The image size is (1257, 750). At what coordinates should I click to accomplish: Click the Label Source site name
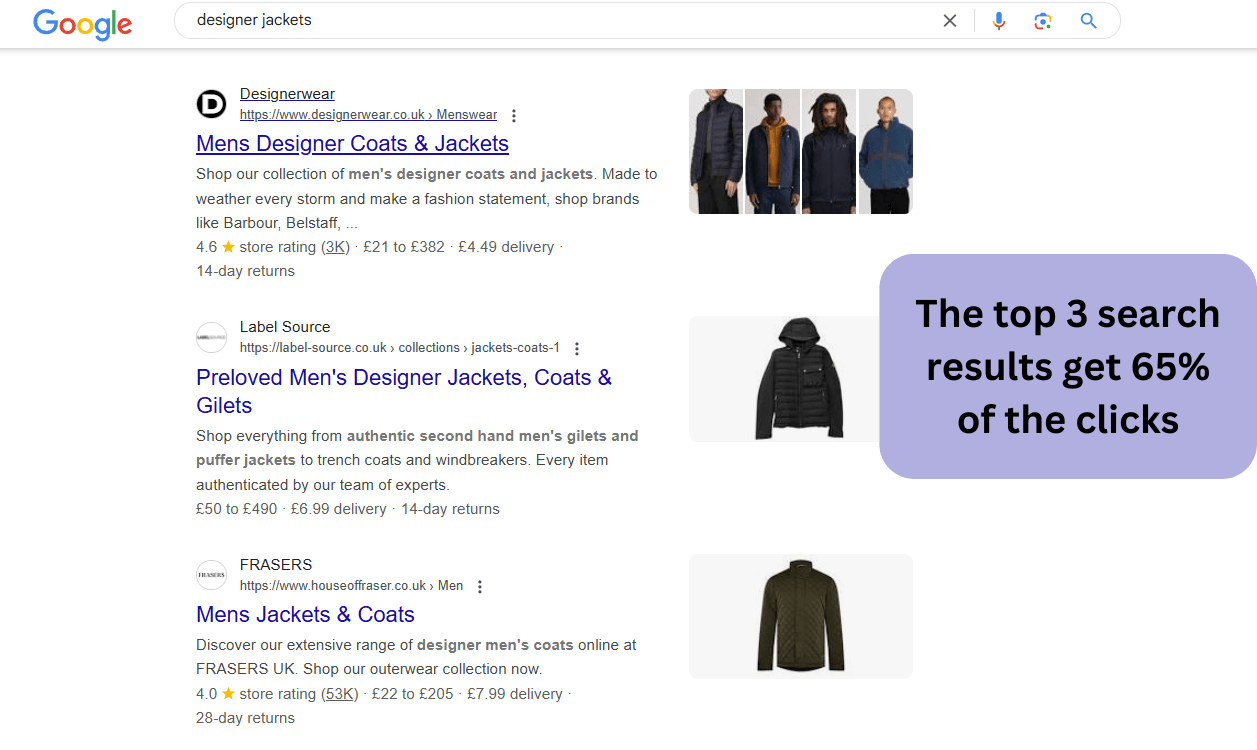[285, 327]
